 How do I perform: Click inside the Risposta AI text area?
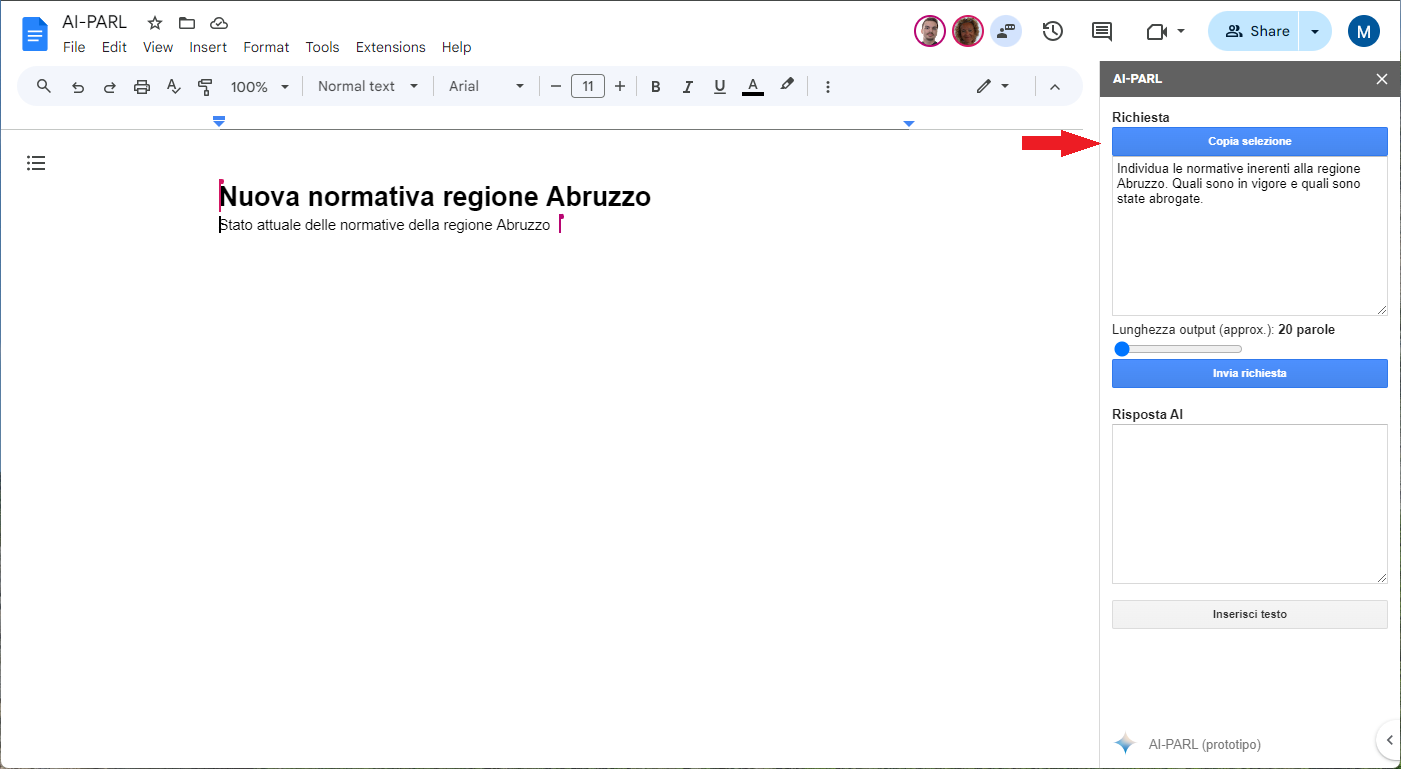pyautogui.click(x=1249, y=503)
